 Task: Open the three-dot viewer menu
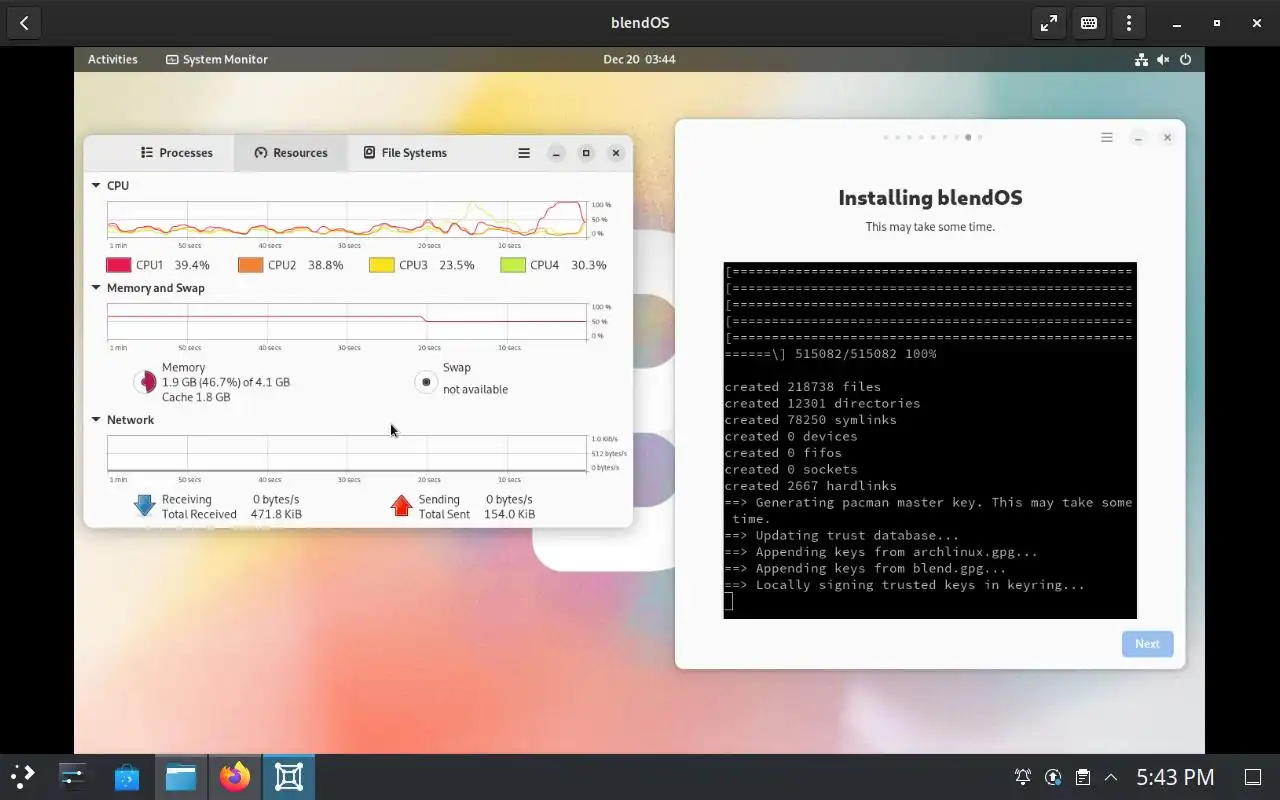pyautogui.click(x=1129, y=23)
